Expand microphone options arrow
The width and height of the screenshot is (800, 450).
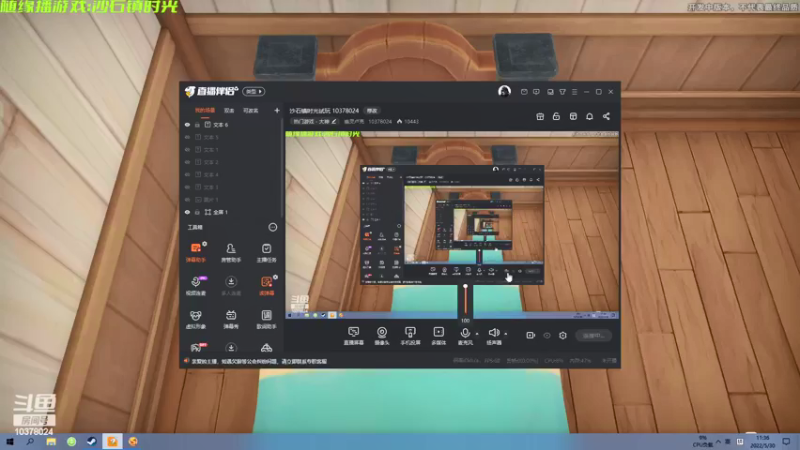(477, 334)
